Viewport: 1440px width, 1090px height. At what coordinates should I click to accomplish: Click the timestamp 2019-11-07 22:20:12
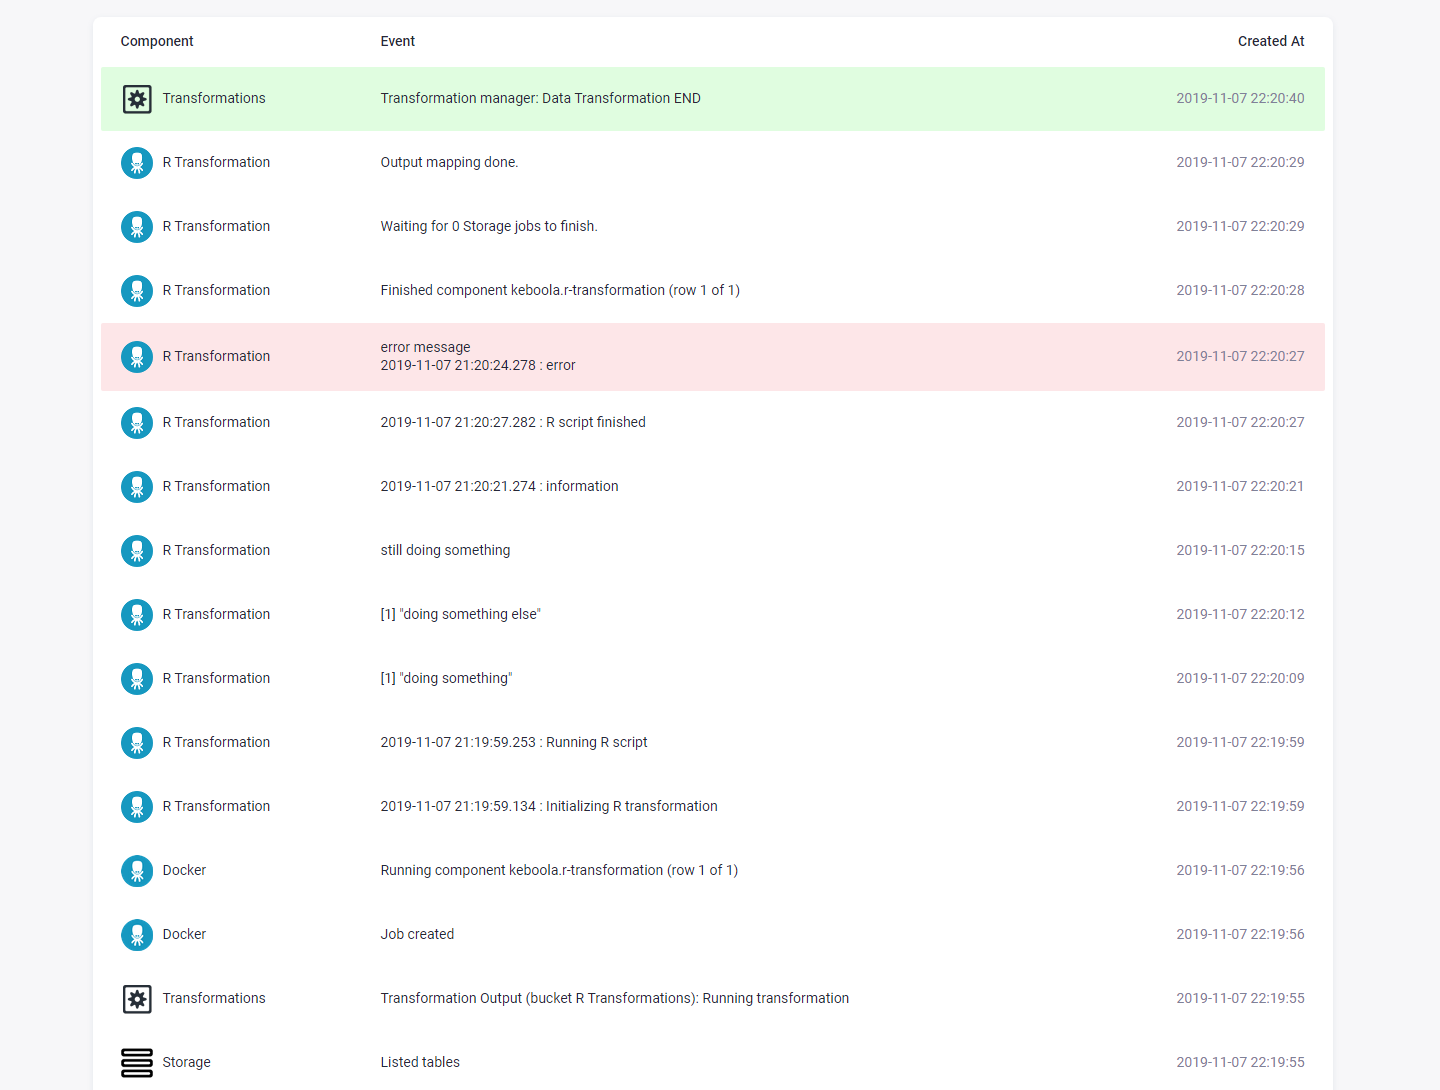[1240, 614]
